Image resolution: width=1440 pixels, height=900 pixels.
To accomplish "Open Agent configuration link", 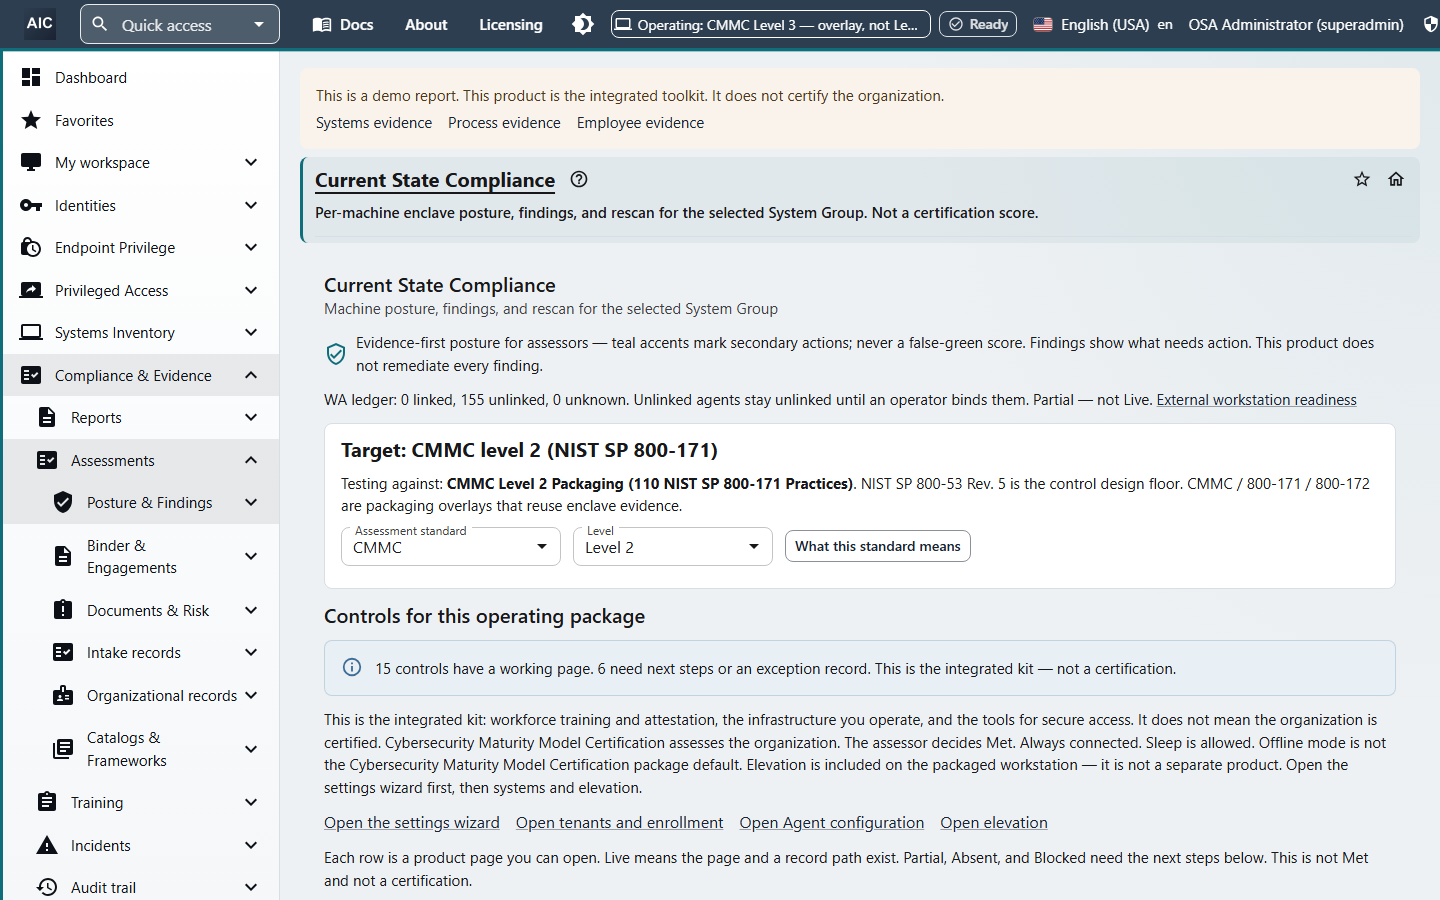I will click(832, 823).
